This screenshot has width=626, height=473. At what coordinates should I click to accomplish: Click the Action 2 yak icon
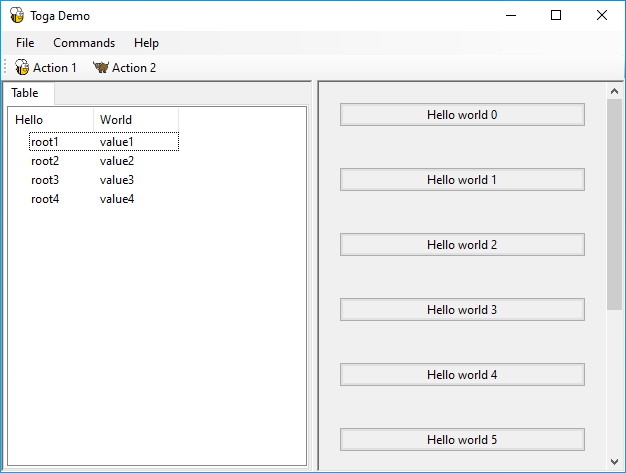coord(100,68)
